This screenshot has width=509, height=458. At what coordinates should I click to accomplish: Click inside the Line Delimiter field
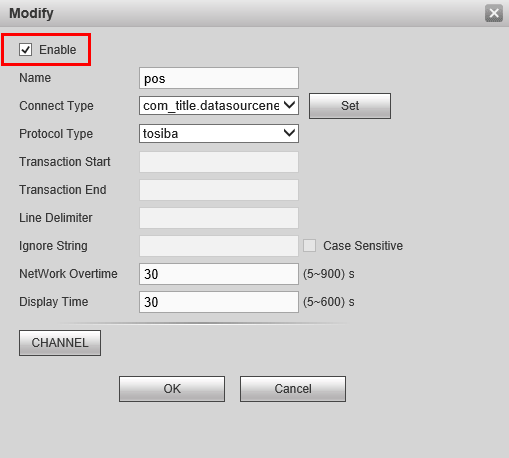(x=219, y=218)
